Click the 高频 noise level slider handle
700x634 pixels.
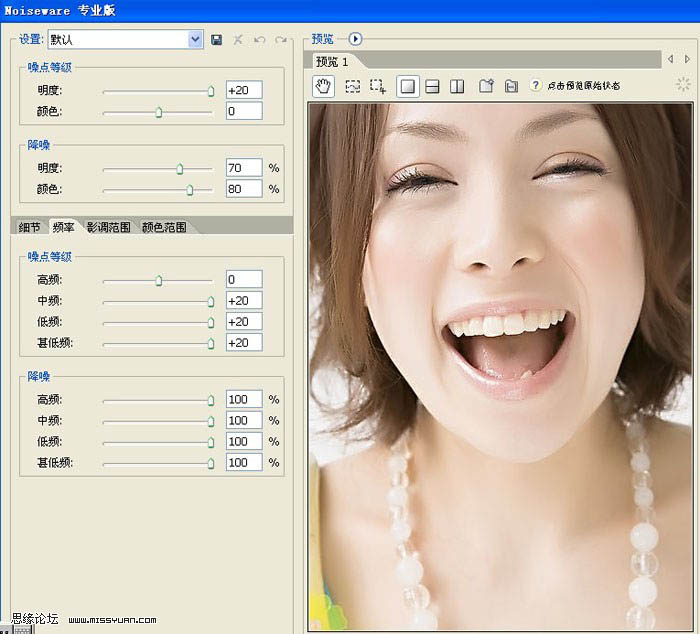coord(158,280)
